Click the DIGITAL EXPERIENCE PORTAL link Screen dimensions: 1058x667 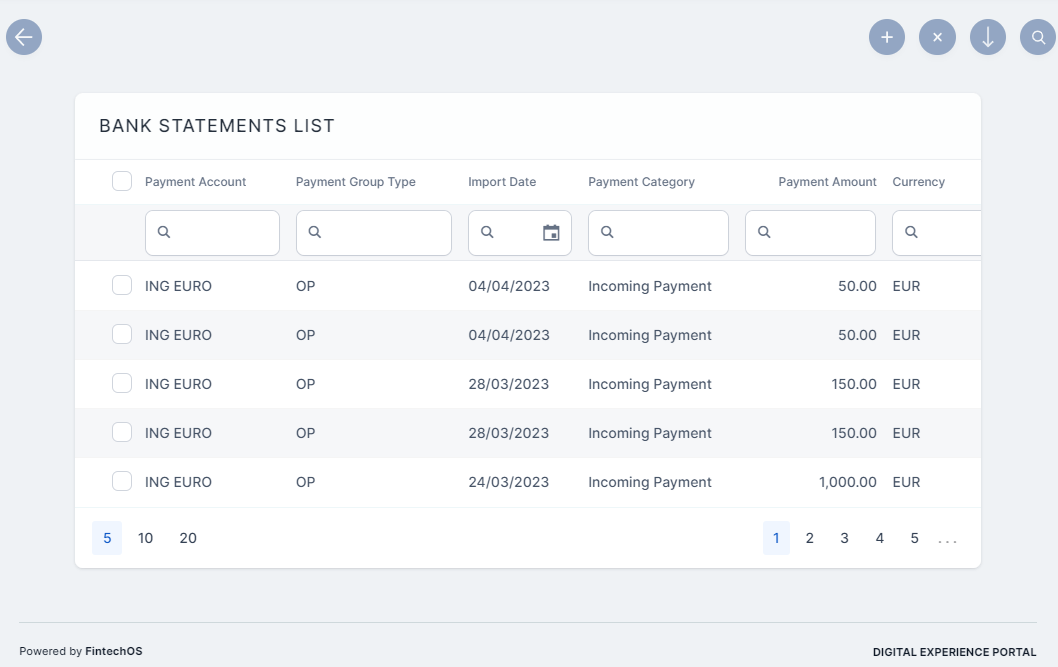click(954, 651)
